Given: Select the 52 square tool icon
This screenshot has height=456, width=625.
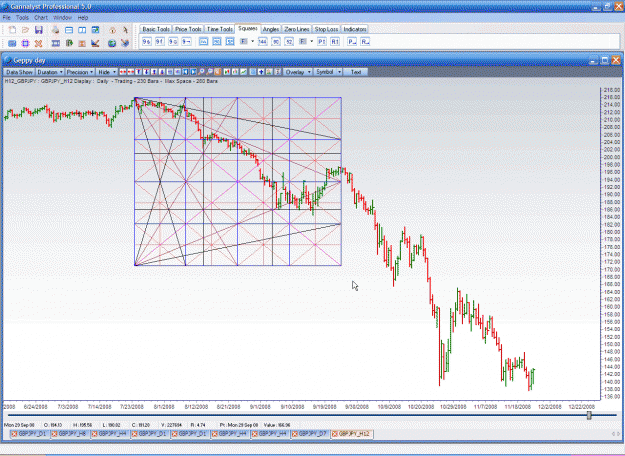Looking at the screenshot, I should 289,42.
